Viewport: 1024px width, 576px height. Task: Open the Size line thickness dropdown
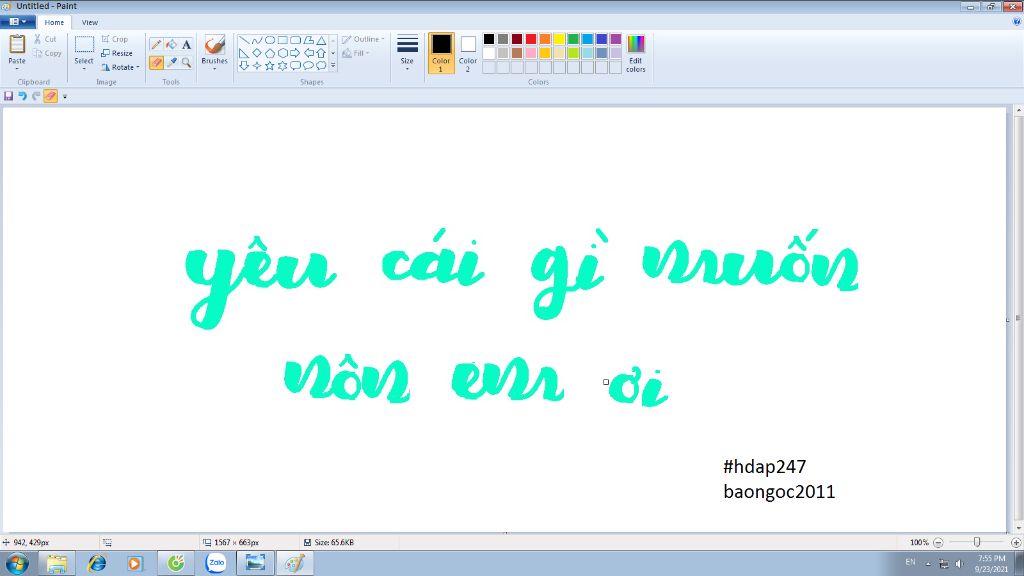[407, 53]
